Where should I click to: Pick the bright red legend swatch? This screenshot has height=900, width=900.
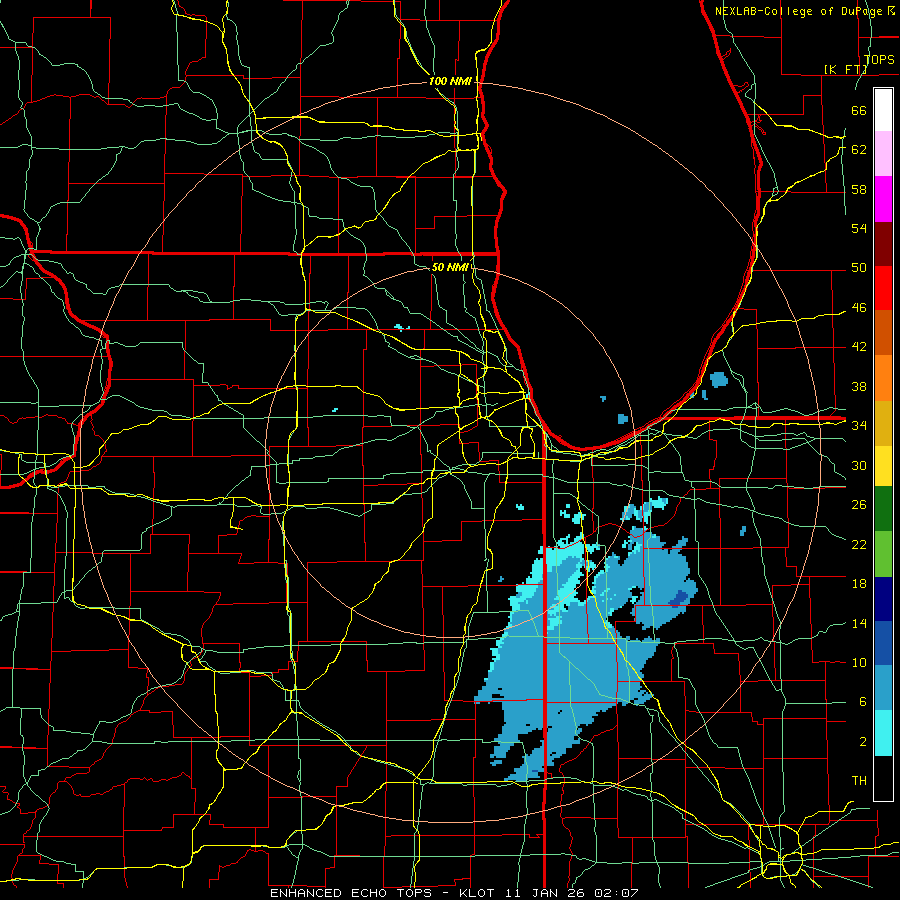883,288
